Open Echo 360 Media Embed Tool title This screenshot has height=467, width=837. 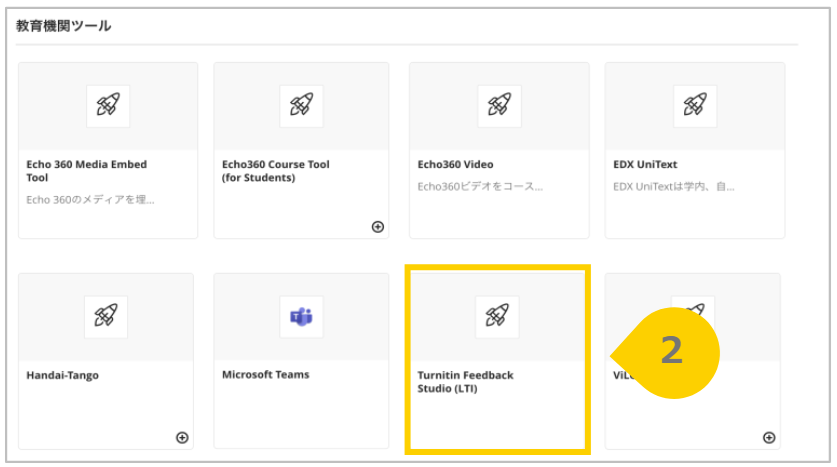click(x=86, y=171)
